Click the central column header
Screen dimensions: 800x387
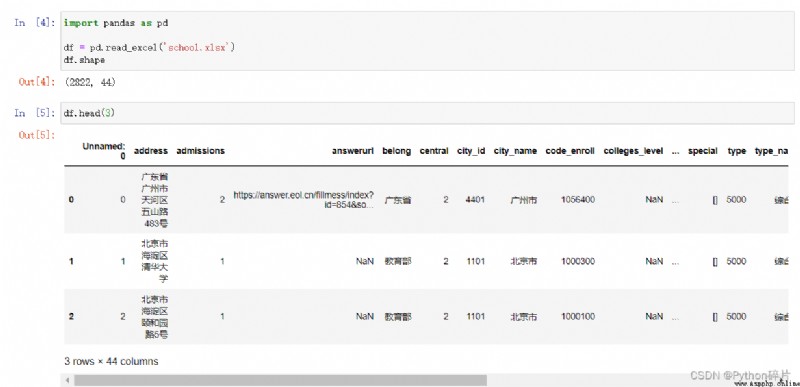click(434, 151)
